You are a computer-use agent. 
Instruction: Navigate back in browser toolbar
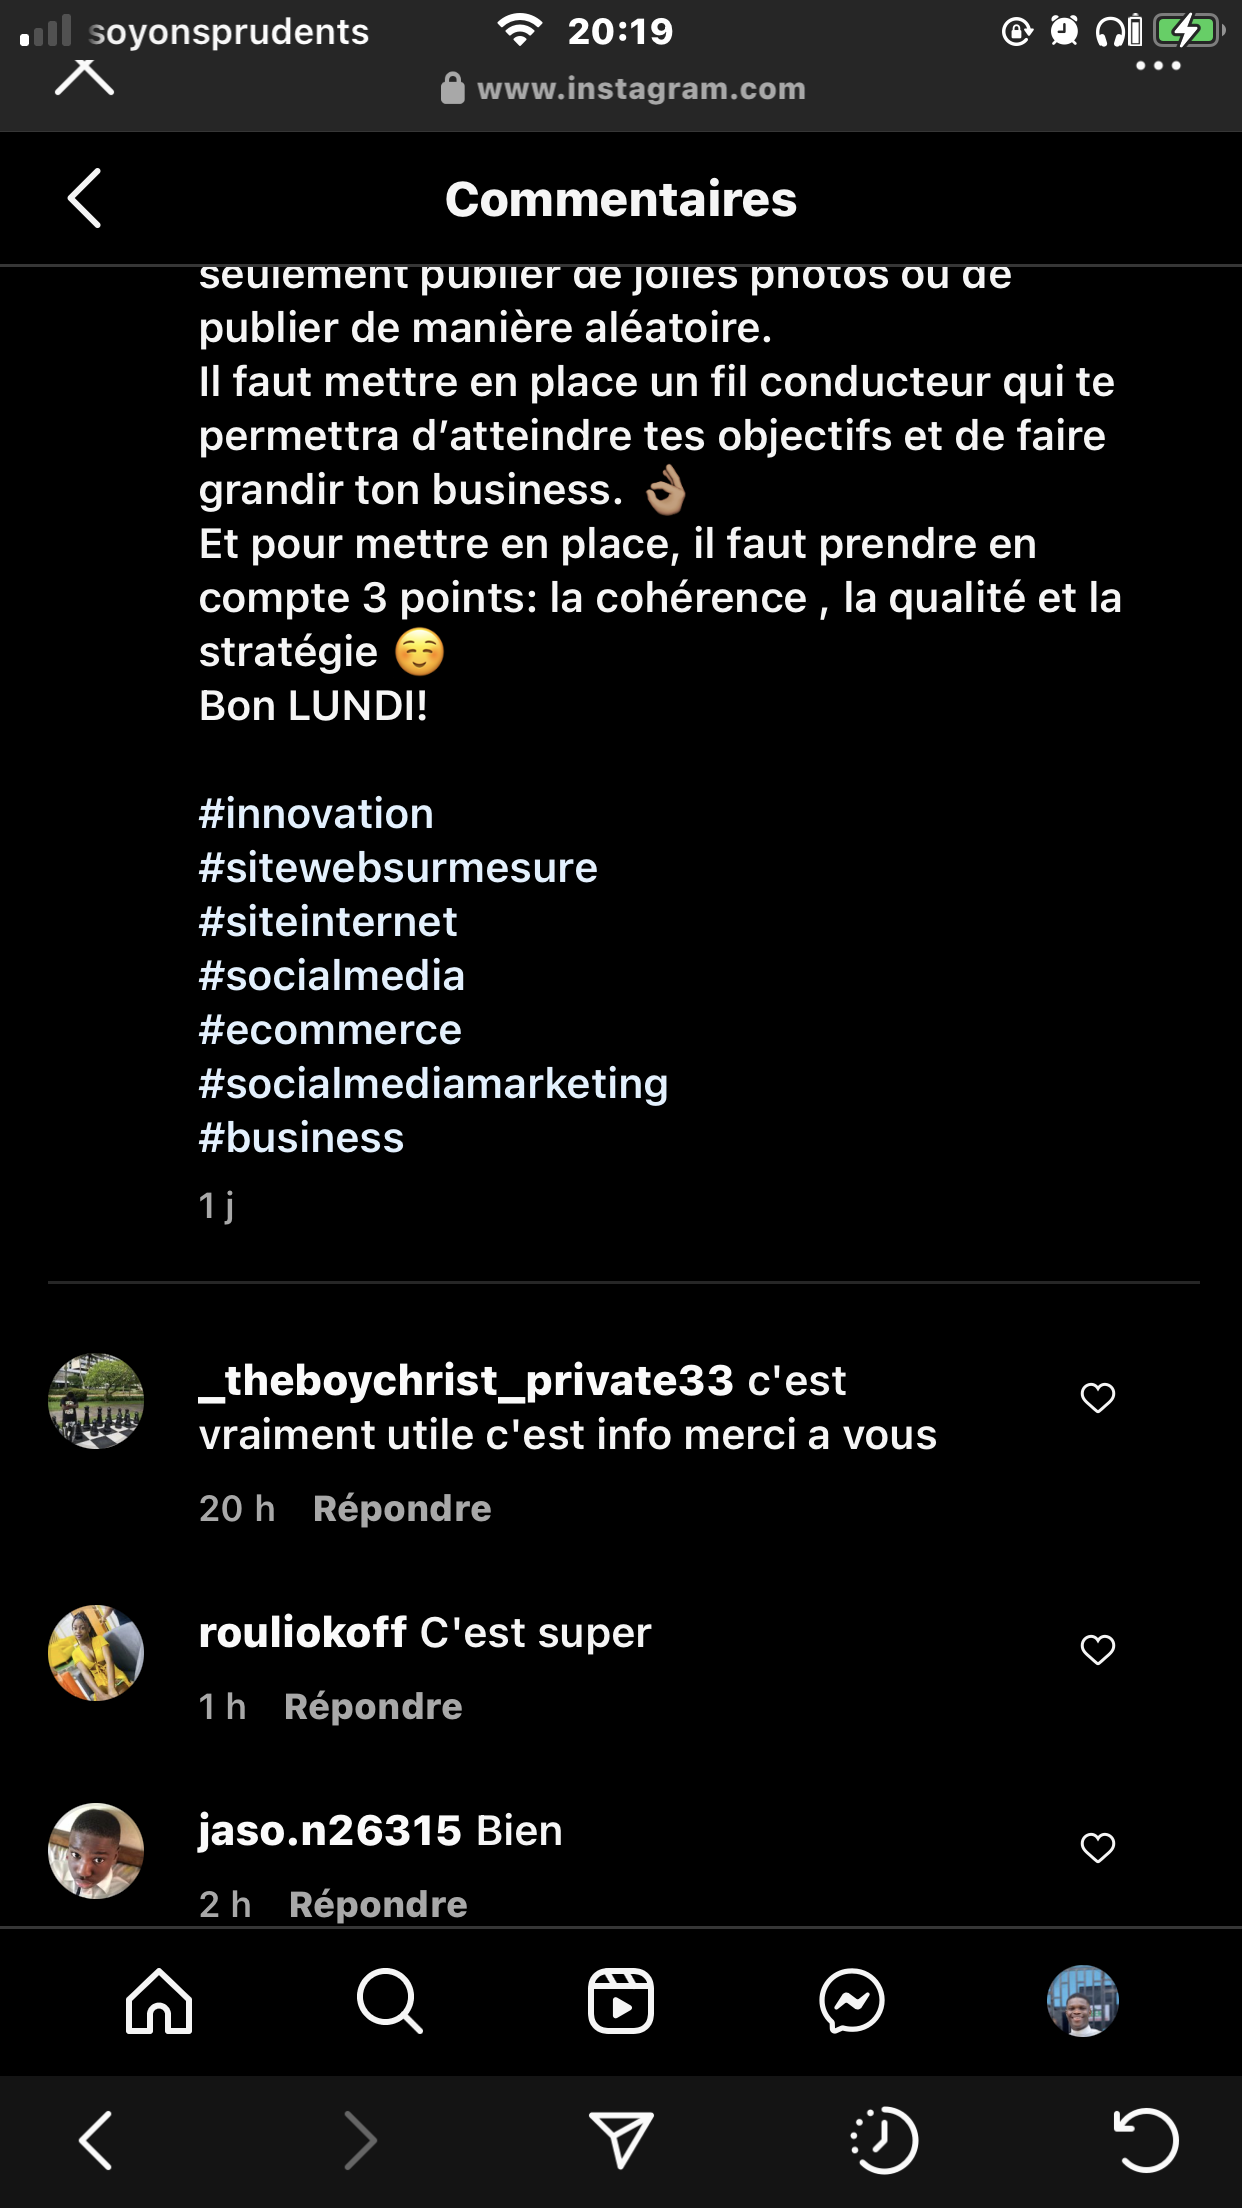tap(96, 2140)
